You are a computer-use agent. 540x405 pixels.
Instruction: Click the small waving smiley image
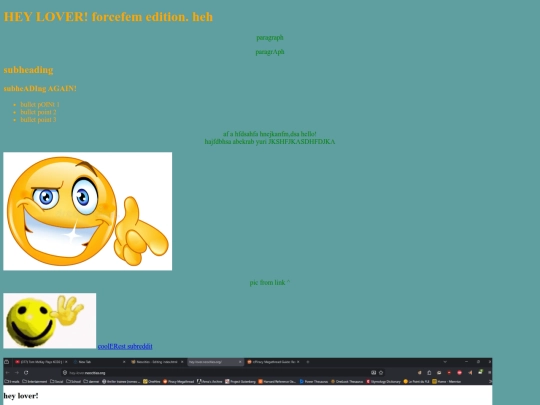(x=50, y=321)
